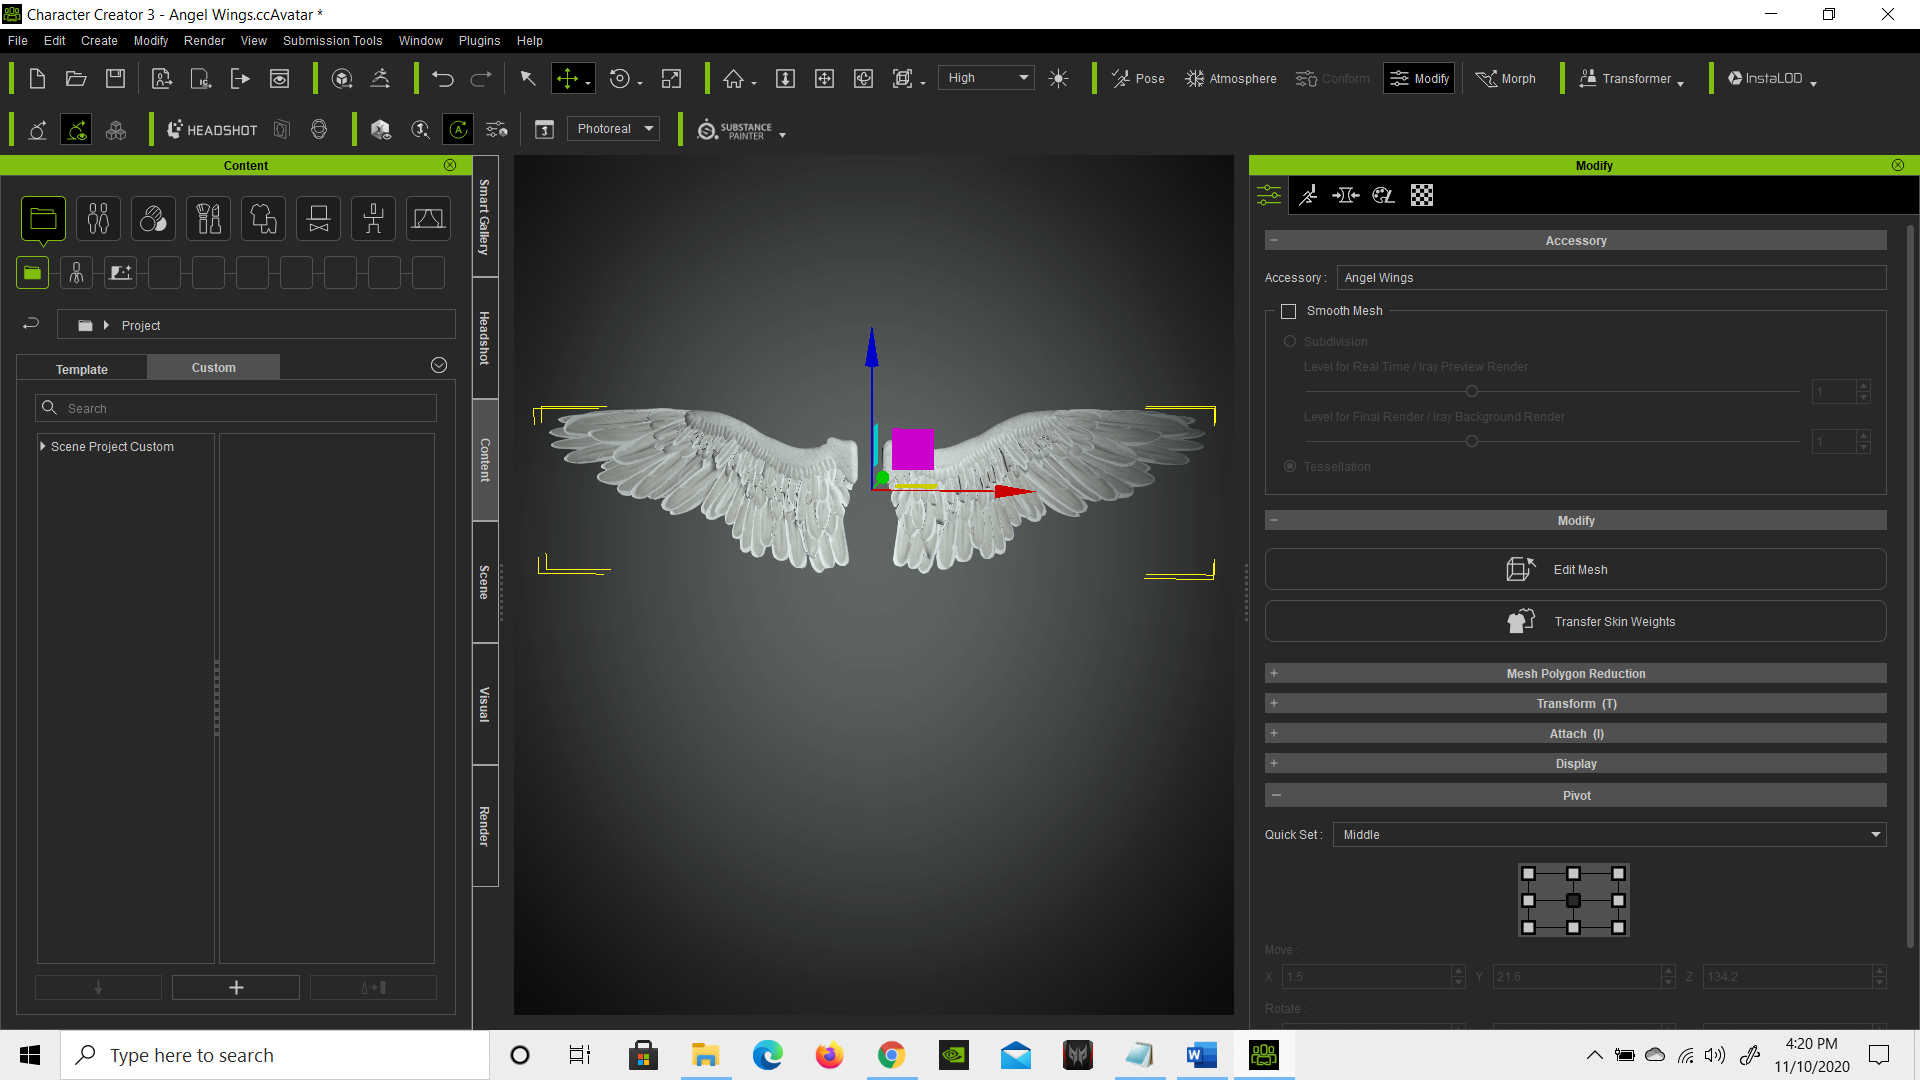Click the content back arrow icon
Image resolution: width=1920 pixels, height=1080 pixels.
[x=31, y=324]
